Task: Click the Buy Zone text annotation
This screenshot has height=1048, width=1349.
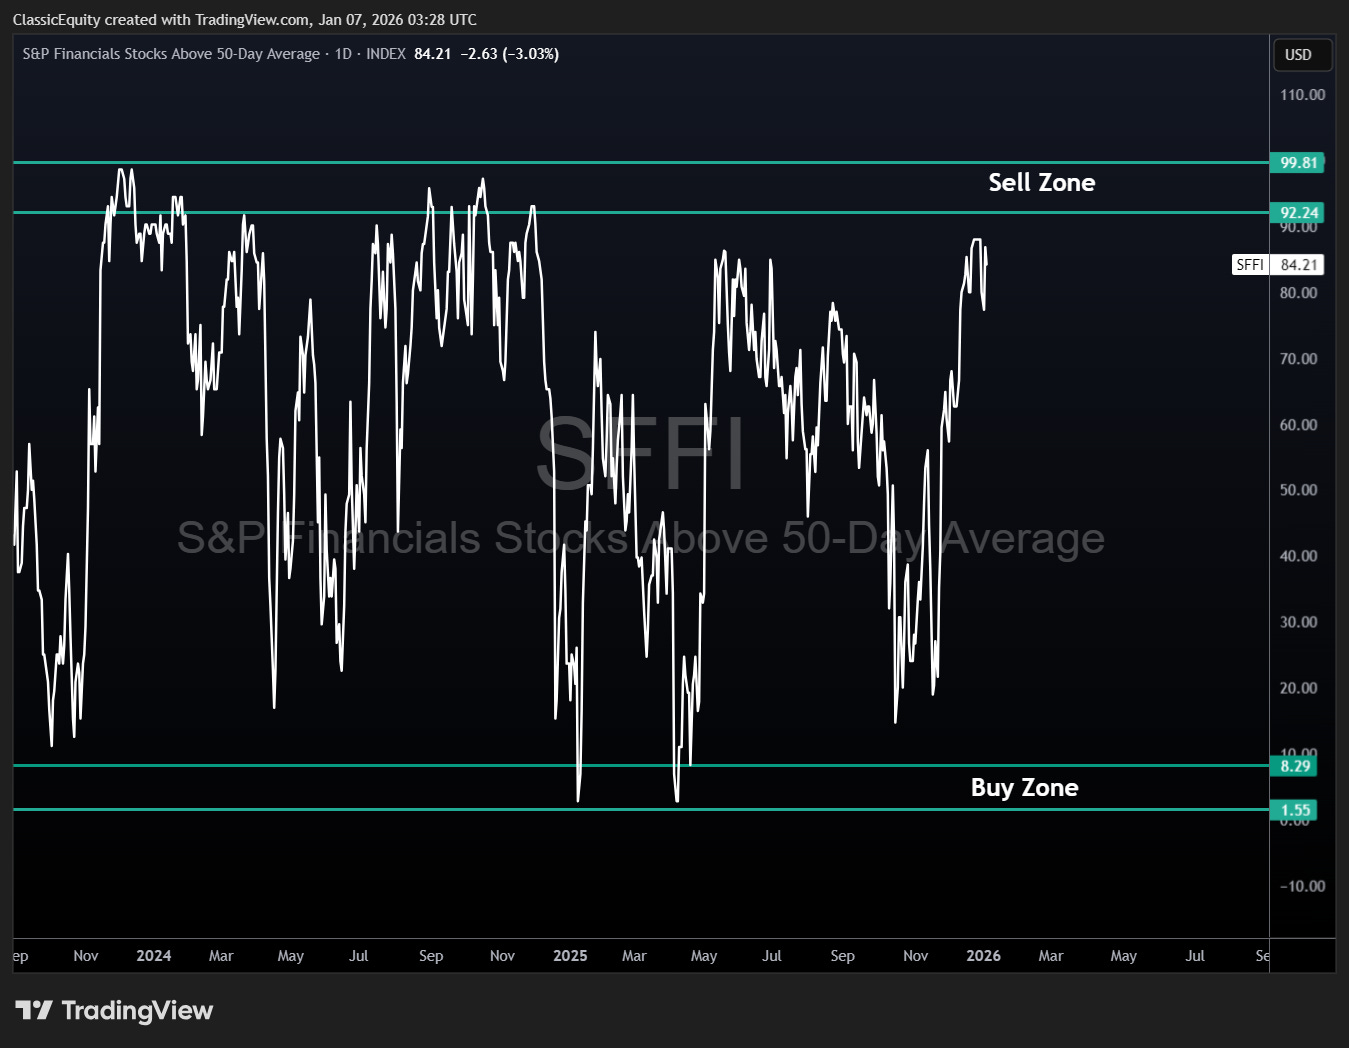Action: [x=1024, y=787]
